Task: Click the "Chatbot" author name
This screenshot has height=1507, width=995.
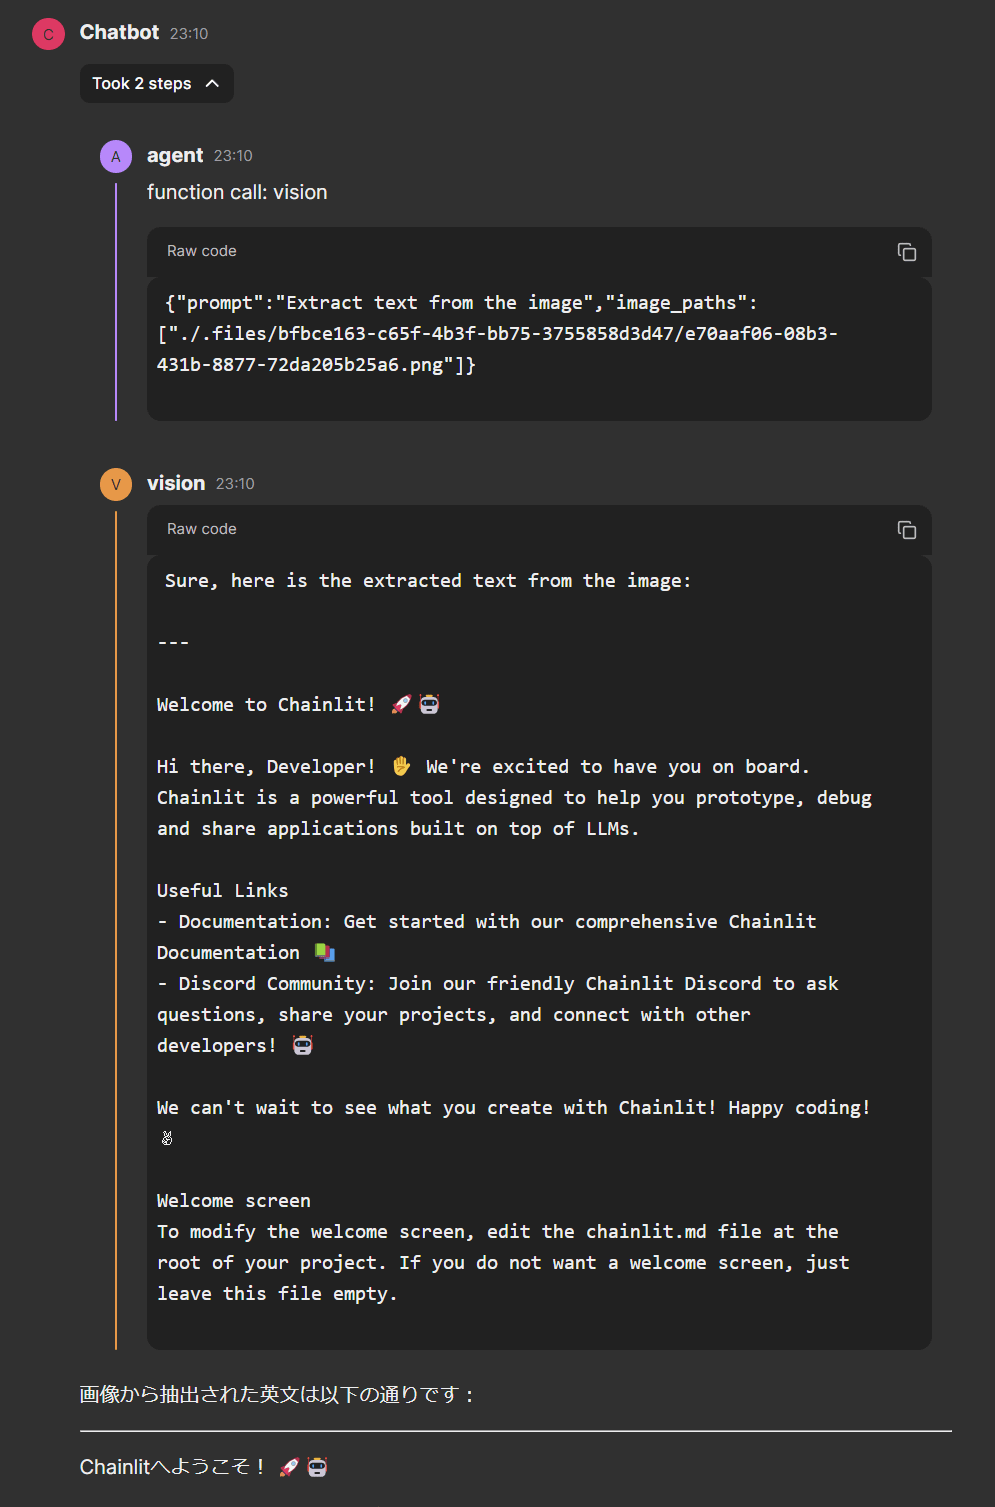Action: click(x=119, y=33)
